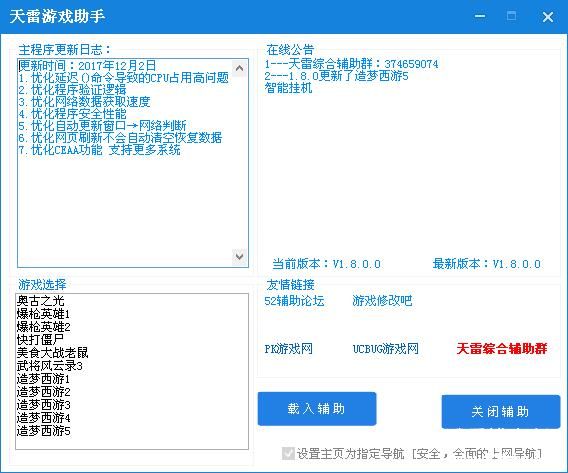
Task: Click the 当前版本：V1.8.0.0 label
Action: [326, 264]
